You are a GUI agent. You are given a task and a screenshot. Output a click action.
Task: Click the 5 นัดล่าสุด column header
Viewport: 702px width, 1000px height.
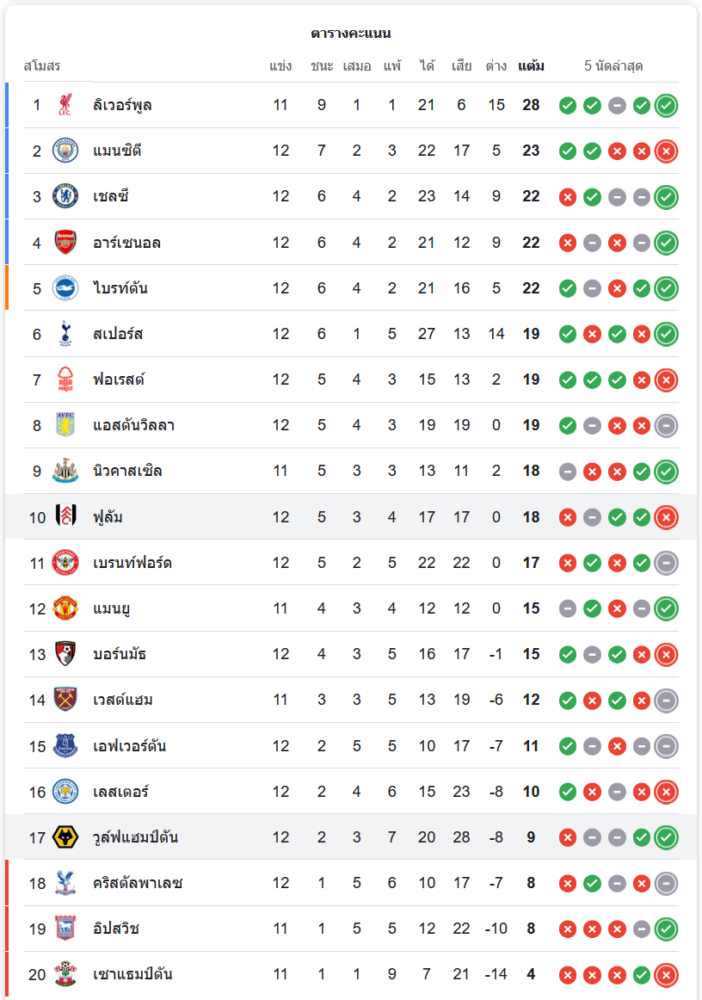pyautogui.click(x=613, y=66)
